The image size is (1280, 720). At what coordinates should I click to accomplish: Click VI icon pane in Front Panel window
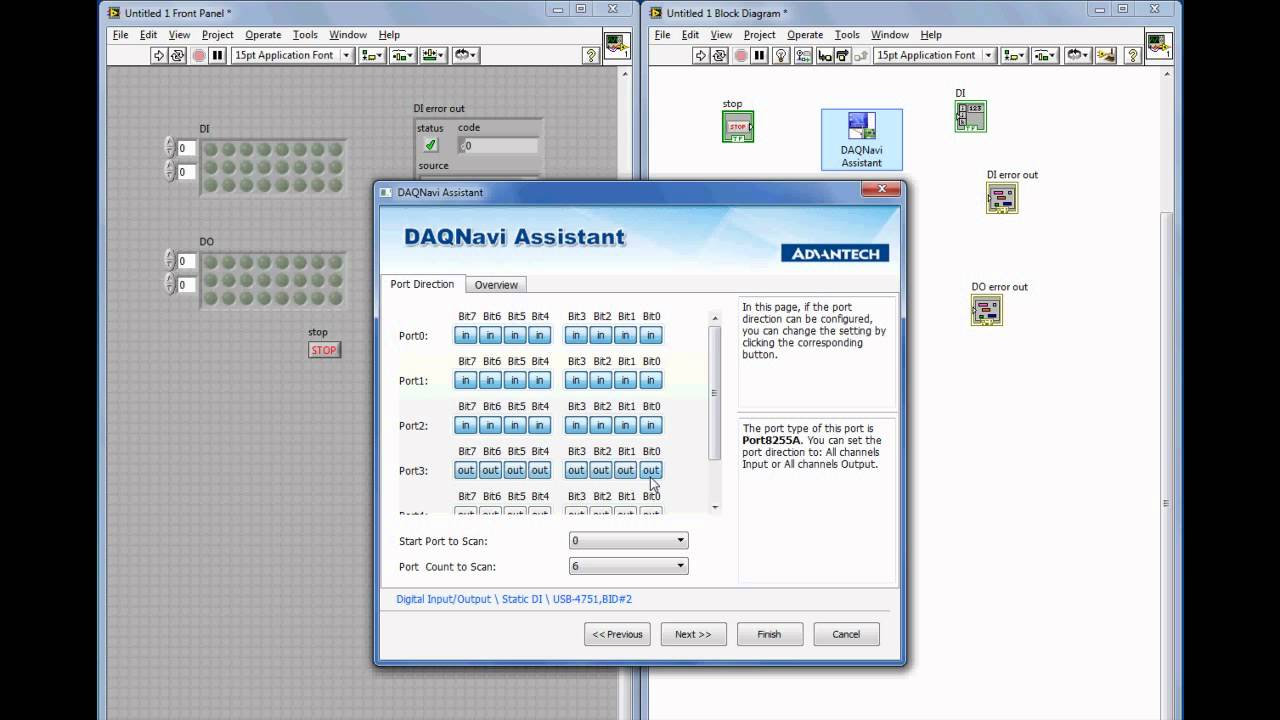(615, 45)
